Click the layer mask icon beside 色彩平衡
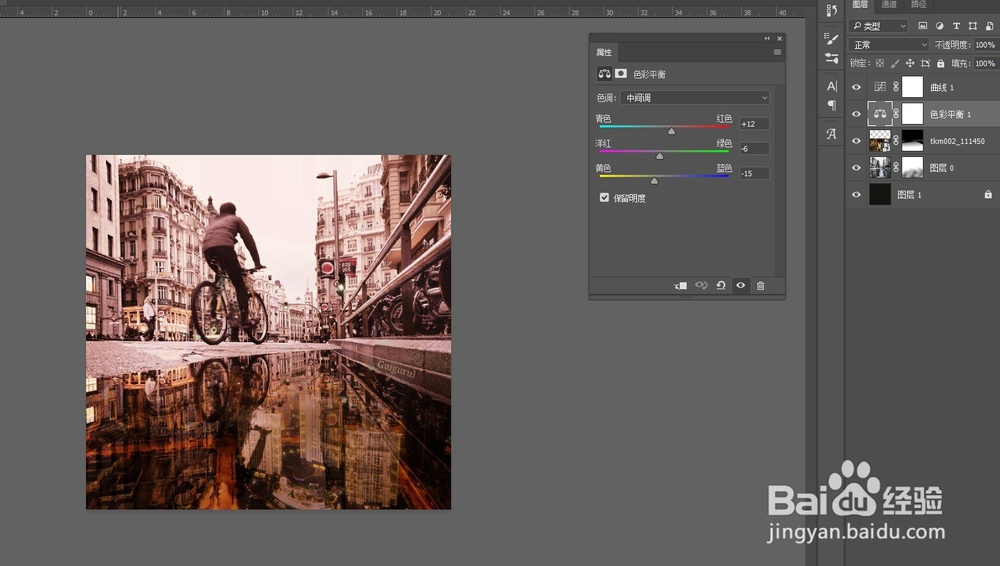1000x566 pixels. pos(621,74)
